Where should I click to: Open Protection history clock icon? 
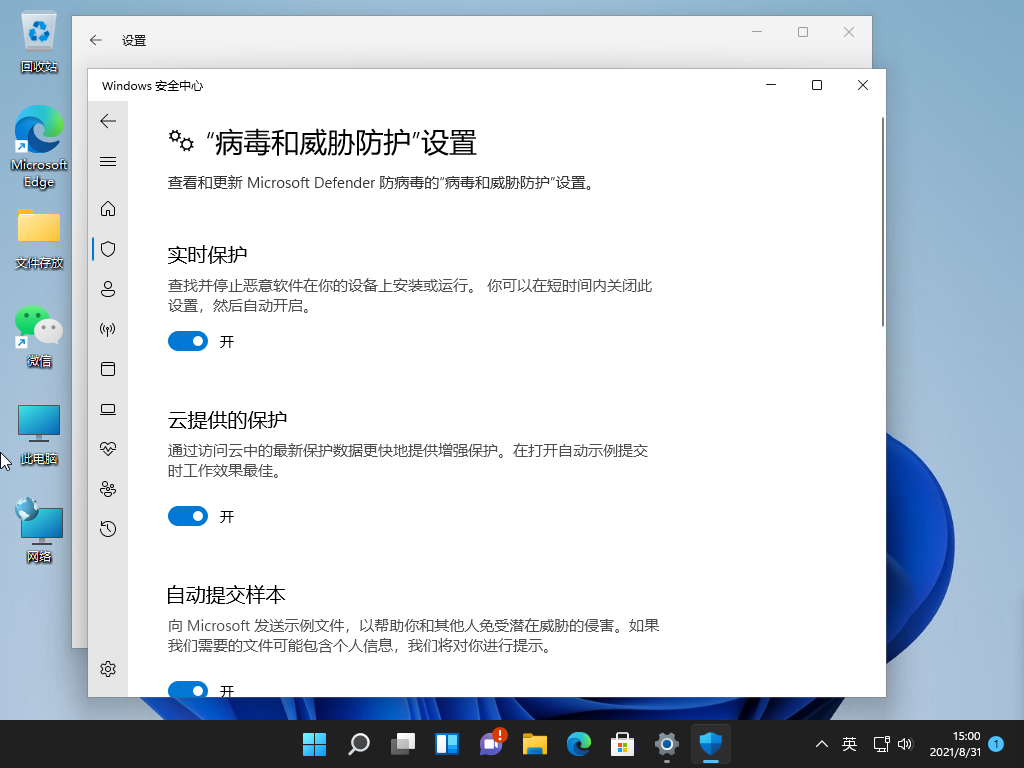tap(108, 529)
